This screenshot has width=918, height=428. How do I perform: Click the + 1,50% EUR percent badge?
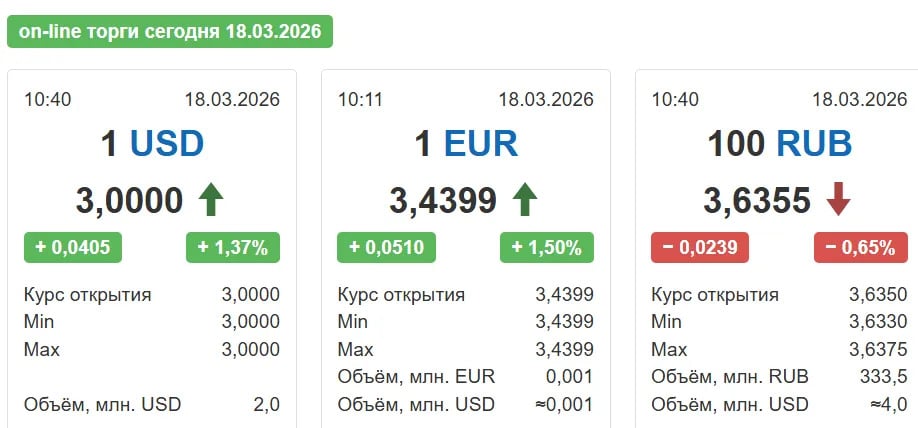coord(547,247)
